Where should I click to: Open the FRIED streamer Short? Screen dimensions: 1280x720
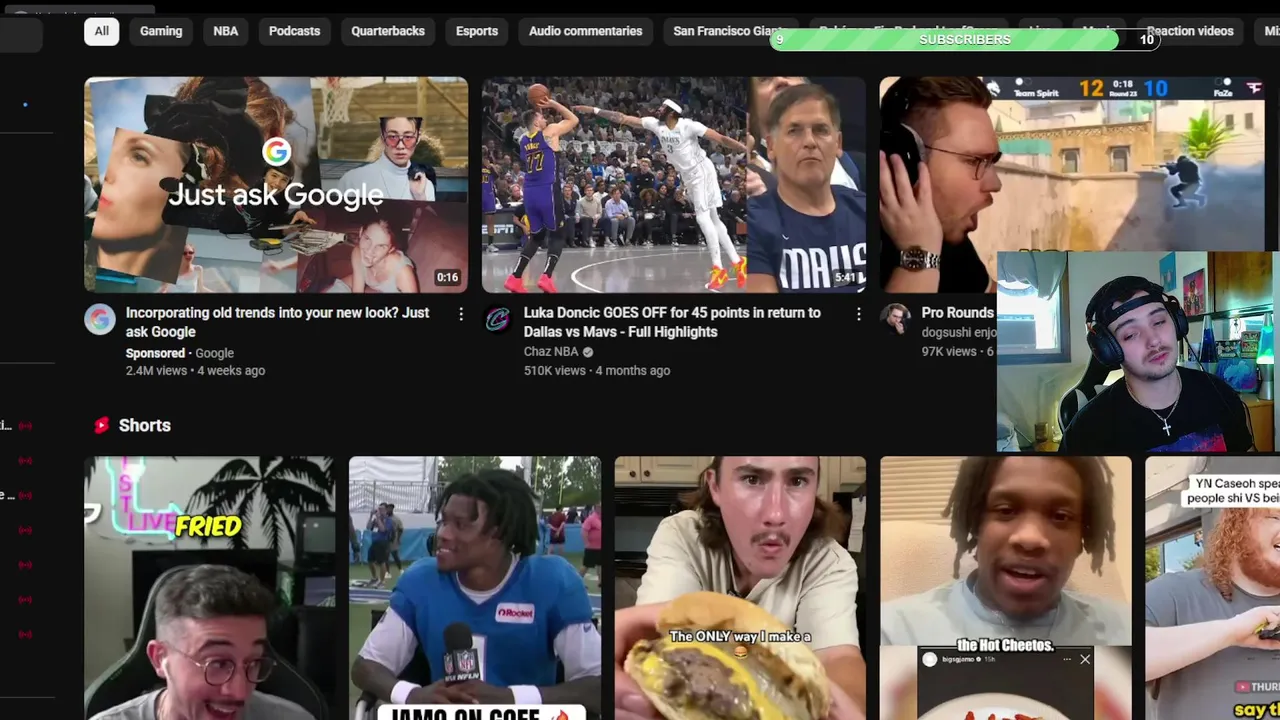coord(210,588)
